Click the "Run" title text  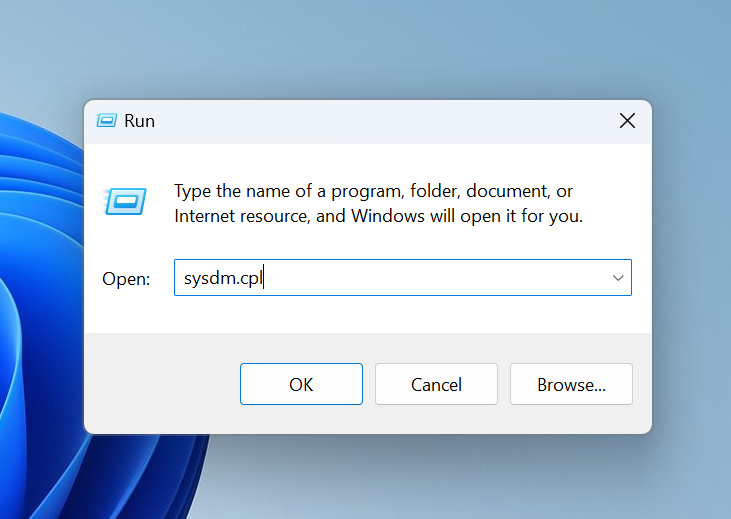[x=139, y=121]
